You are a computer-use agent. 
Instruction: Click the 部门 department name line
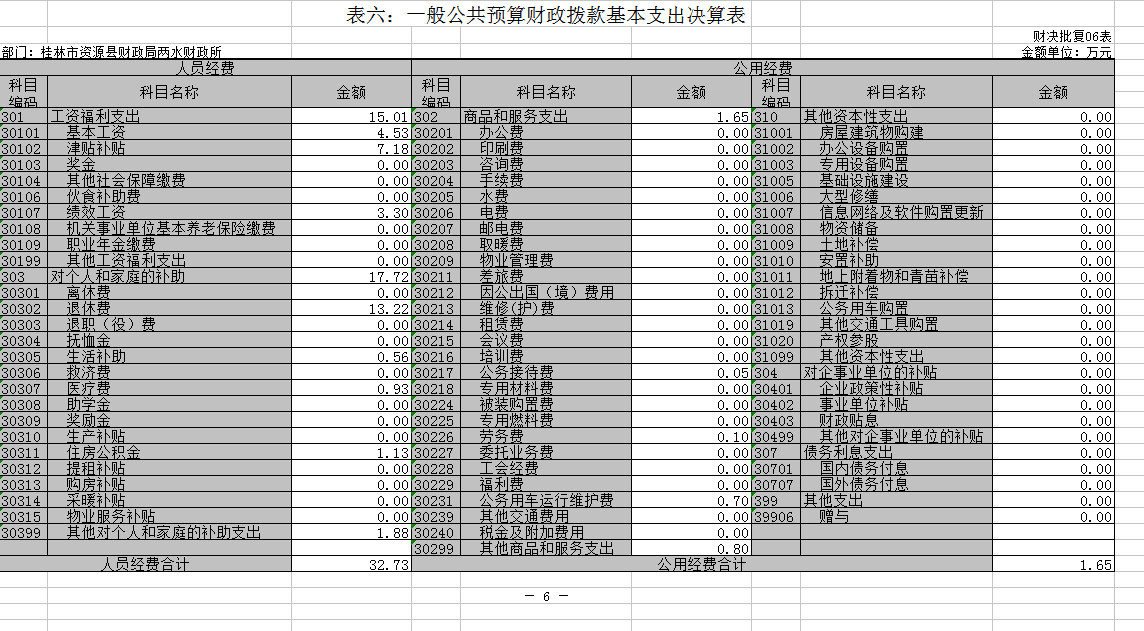[x=112, y=52]
